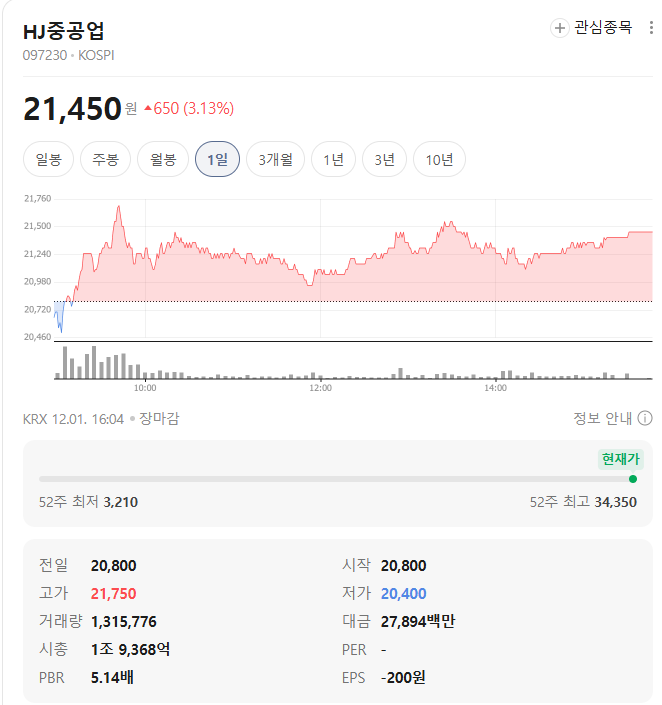
Task: Click the EPS value -200원
Action: coord(403,677)
